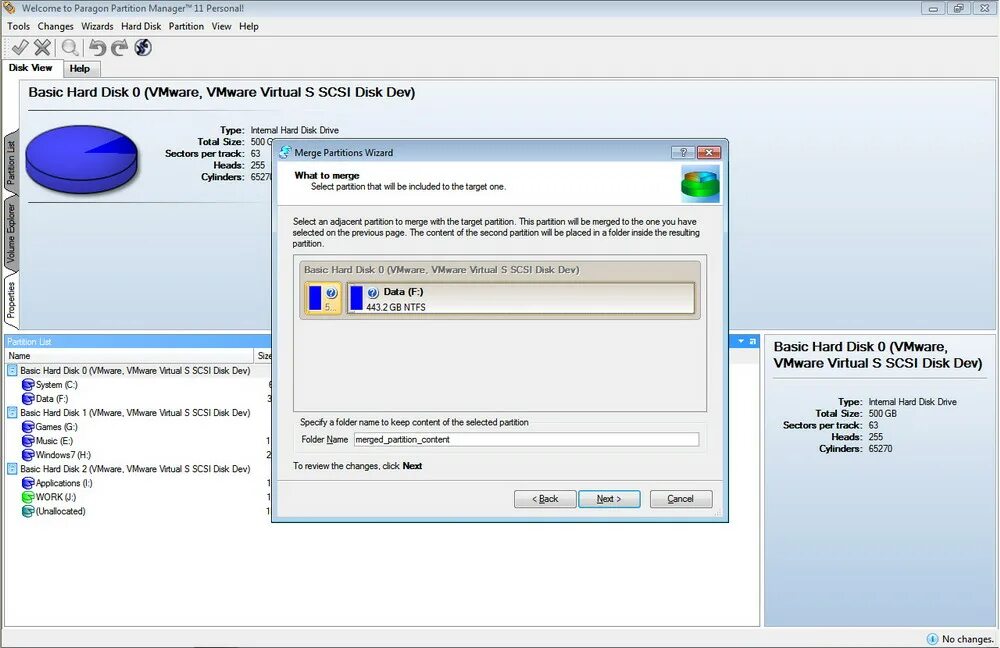
Task: Click the Data (F:) partition icon in list
Action: pyautogui.click(x=27, y=399)
